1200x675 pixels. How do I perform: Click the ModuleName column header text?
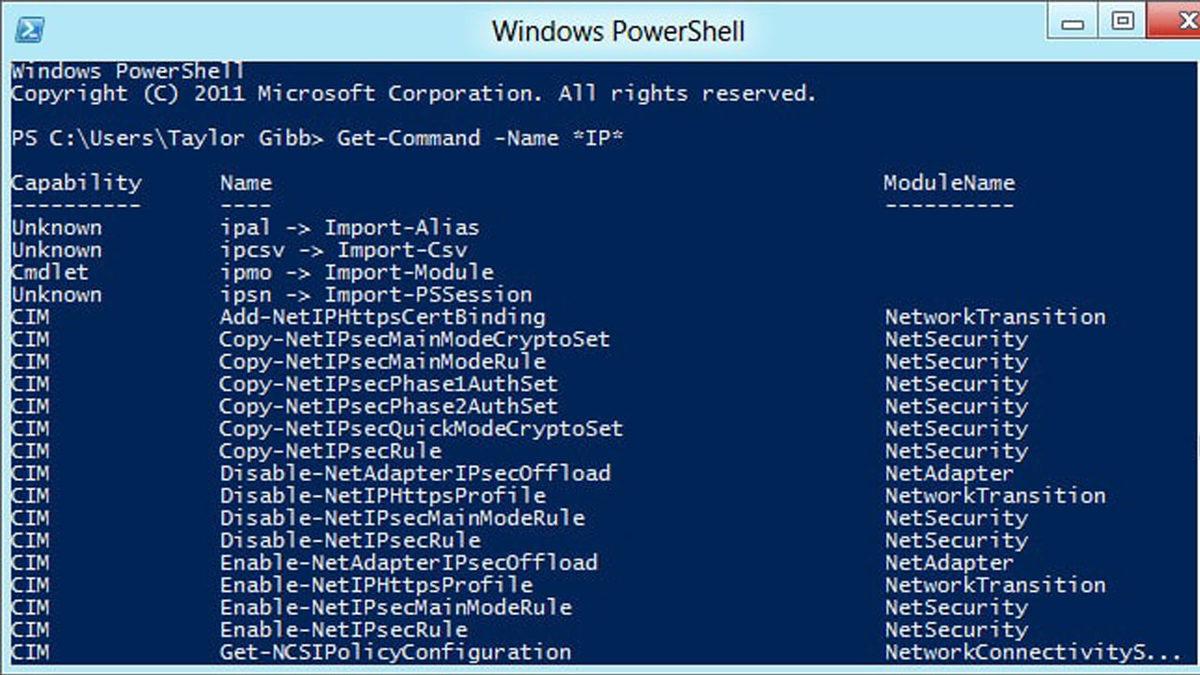(x=947, y=182)
